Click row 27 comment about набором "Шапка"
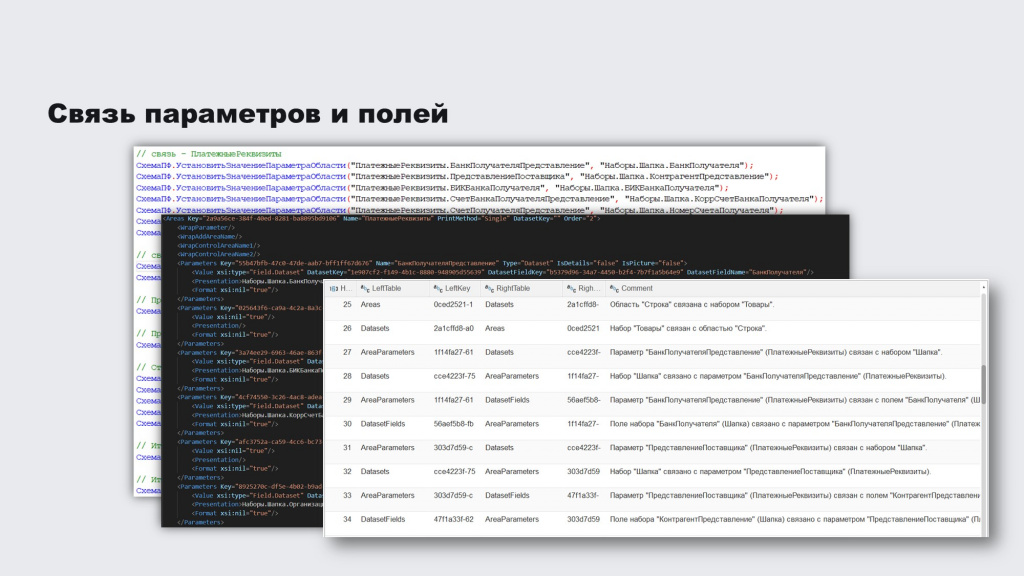The image size is (1024, 576). (x=776, y=353)
